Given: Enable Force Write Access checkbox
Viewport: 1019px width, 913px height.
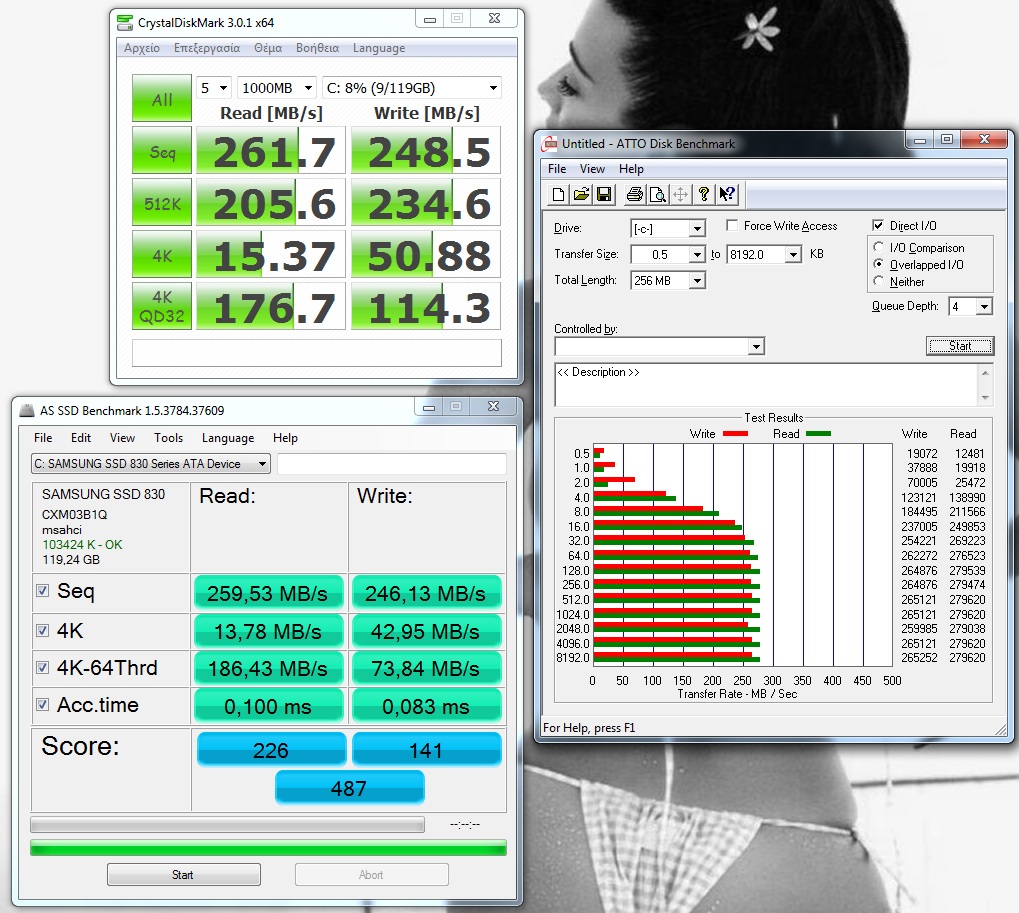Looking at the screenshot, I should pos(732,225).
